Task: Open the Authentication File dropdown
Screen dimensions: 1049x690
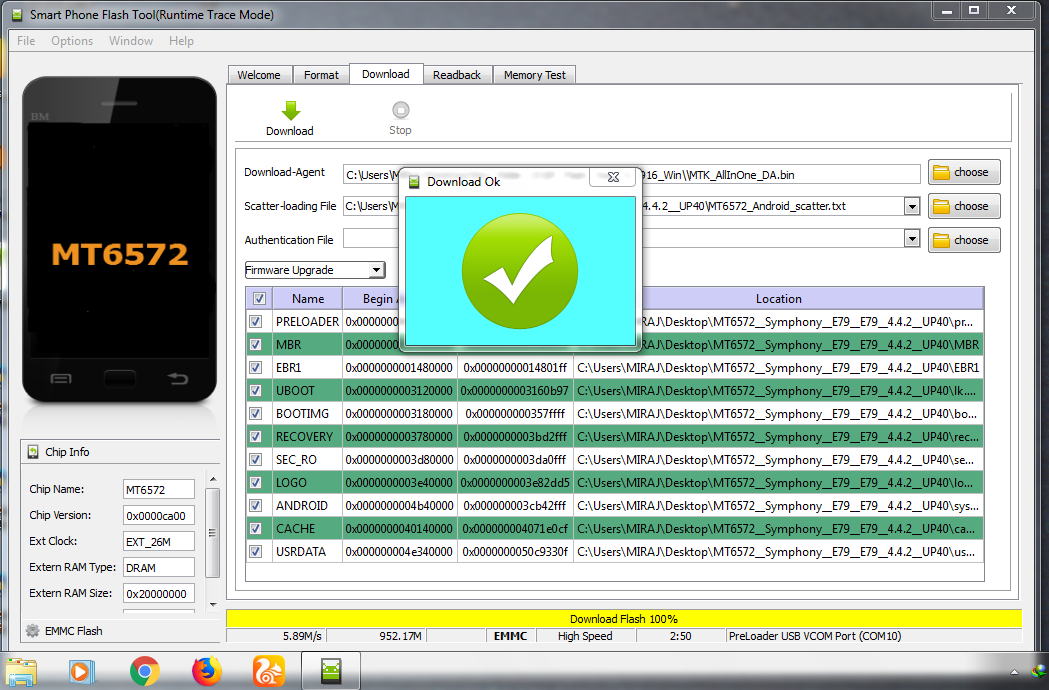Action: point(910,239)
